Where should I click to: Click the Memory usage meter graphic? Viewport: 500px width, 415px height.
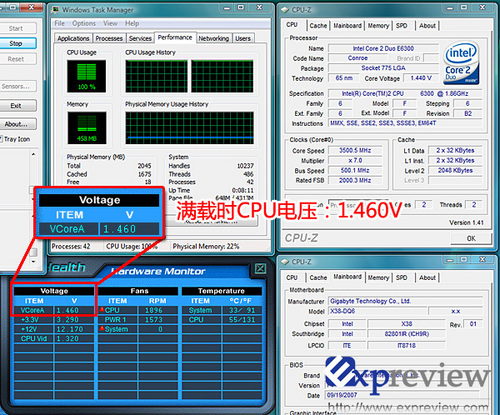click(87, 128)
